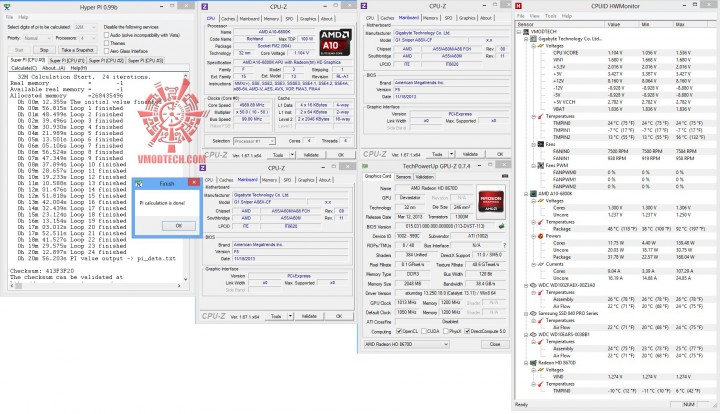
Task: Switch to the Super PI [CPU #1] tab
Action: 67,61
